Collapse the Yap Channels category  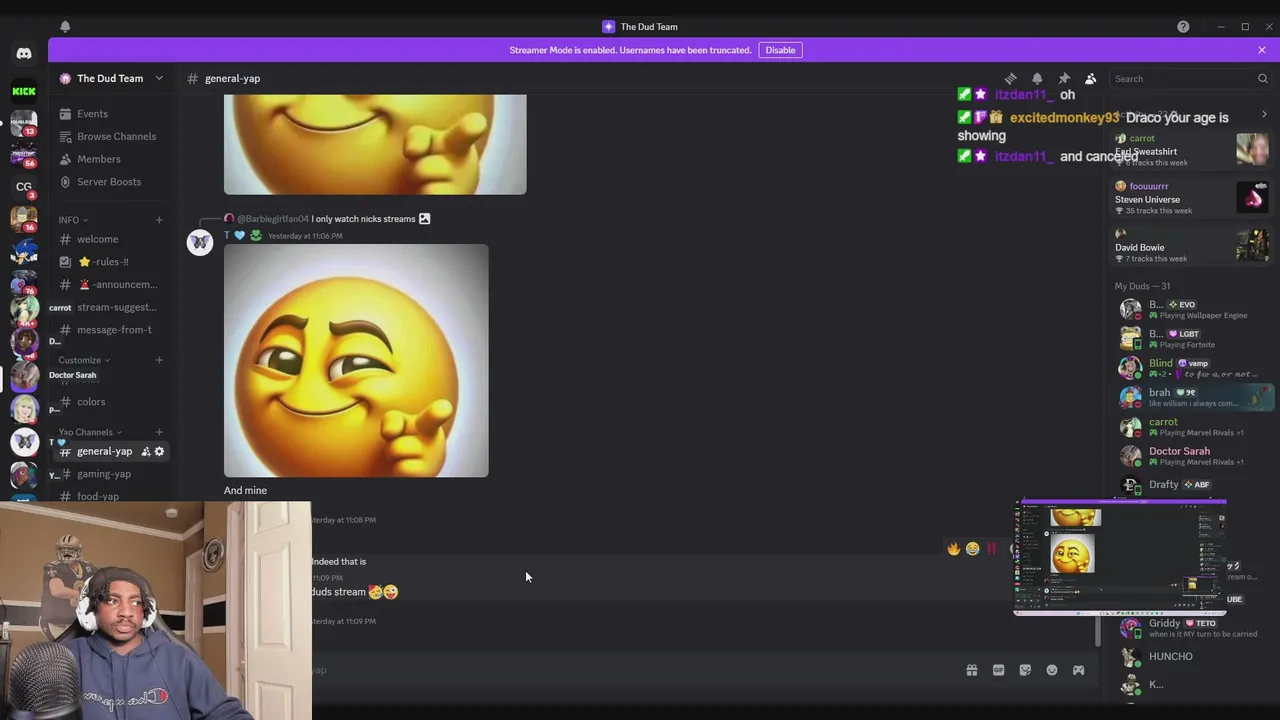coord(89,432)
